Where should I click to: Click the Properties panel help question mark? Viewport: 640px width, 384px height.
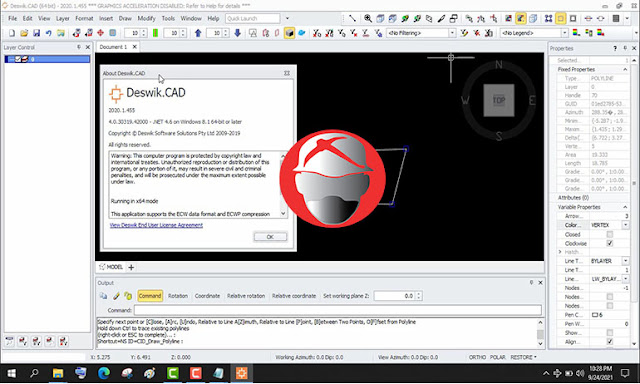[615, 48]
